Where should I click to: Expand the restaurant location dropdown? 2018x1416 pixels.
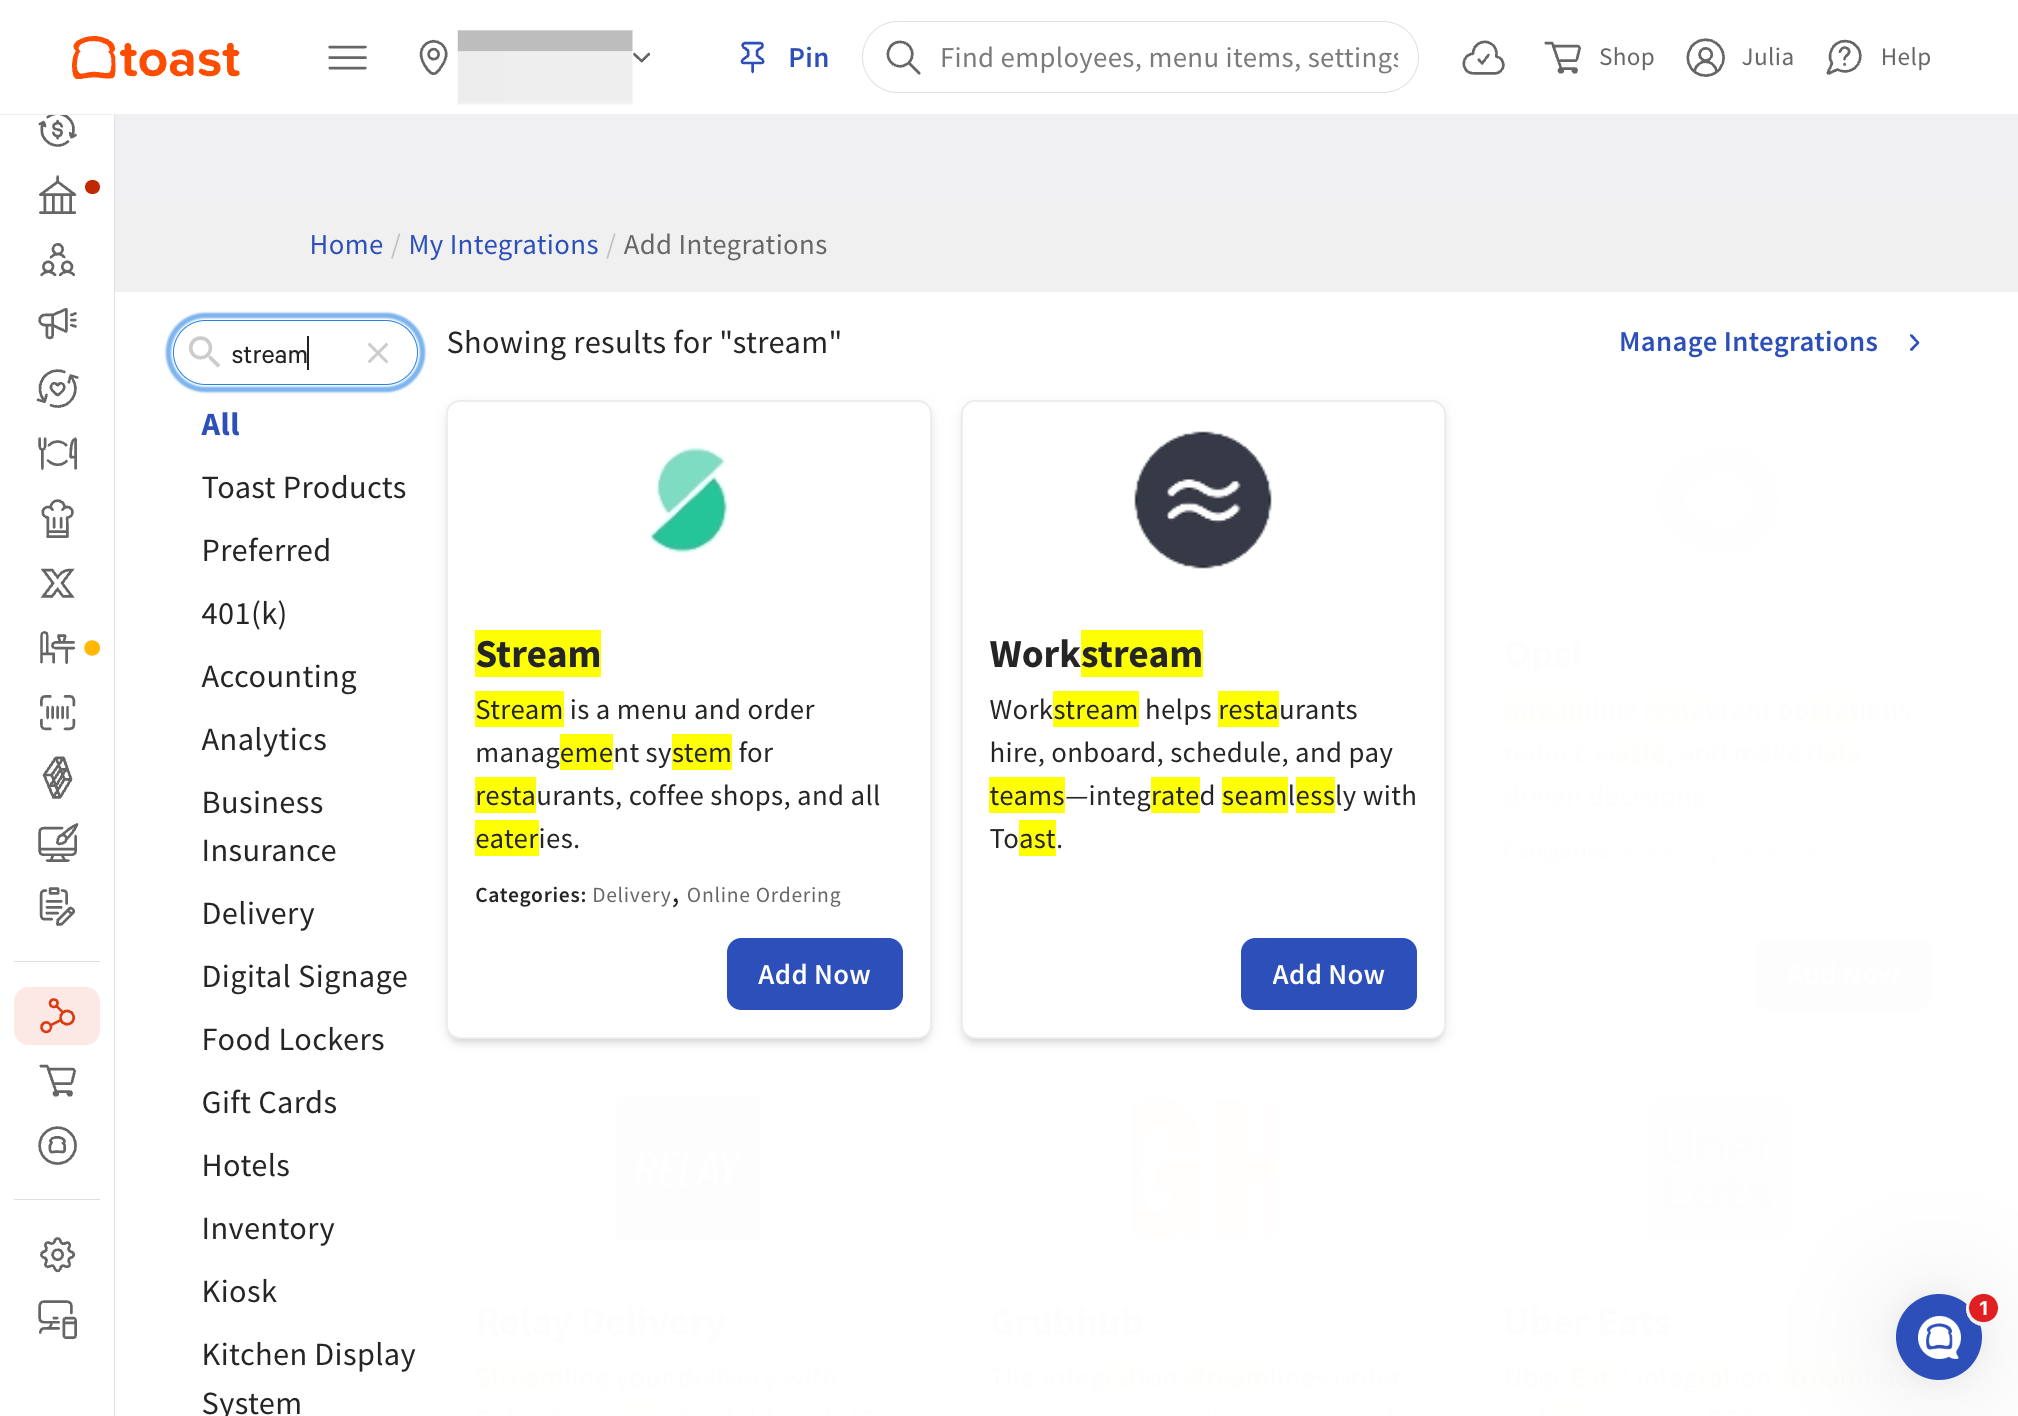click(x=643, y=58)
